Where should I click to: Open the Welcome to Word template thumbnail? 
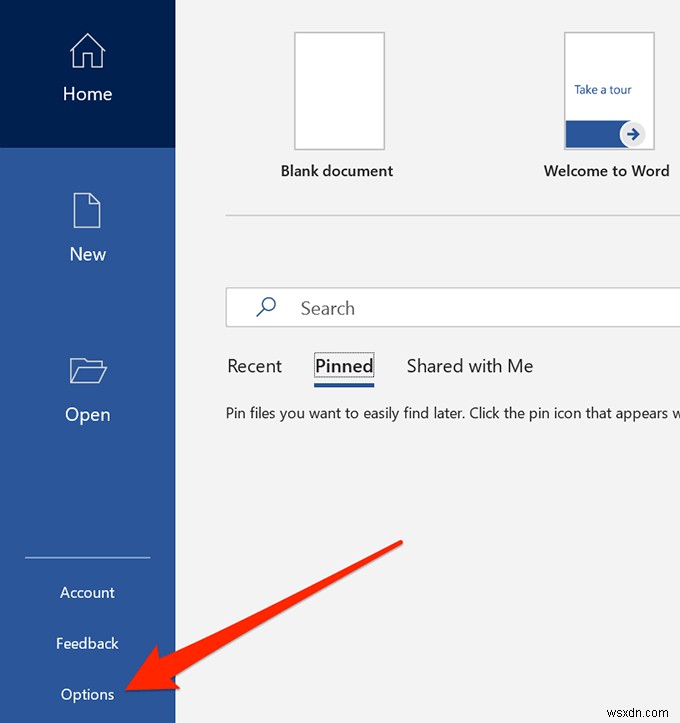[609, 91]
